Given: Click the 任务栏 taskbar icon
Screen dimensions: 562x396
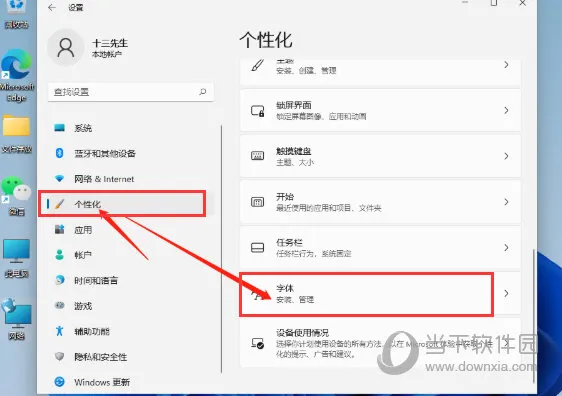Looking at the screenshot, I should [257, 248].
